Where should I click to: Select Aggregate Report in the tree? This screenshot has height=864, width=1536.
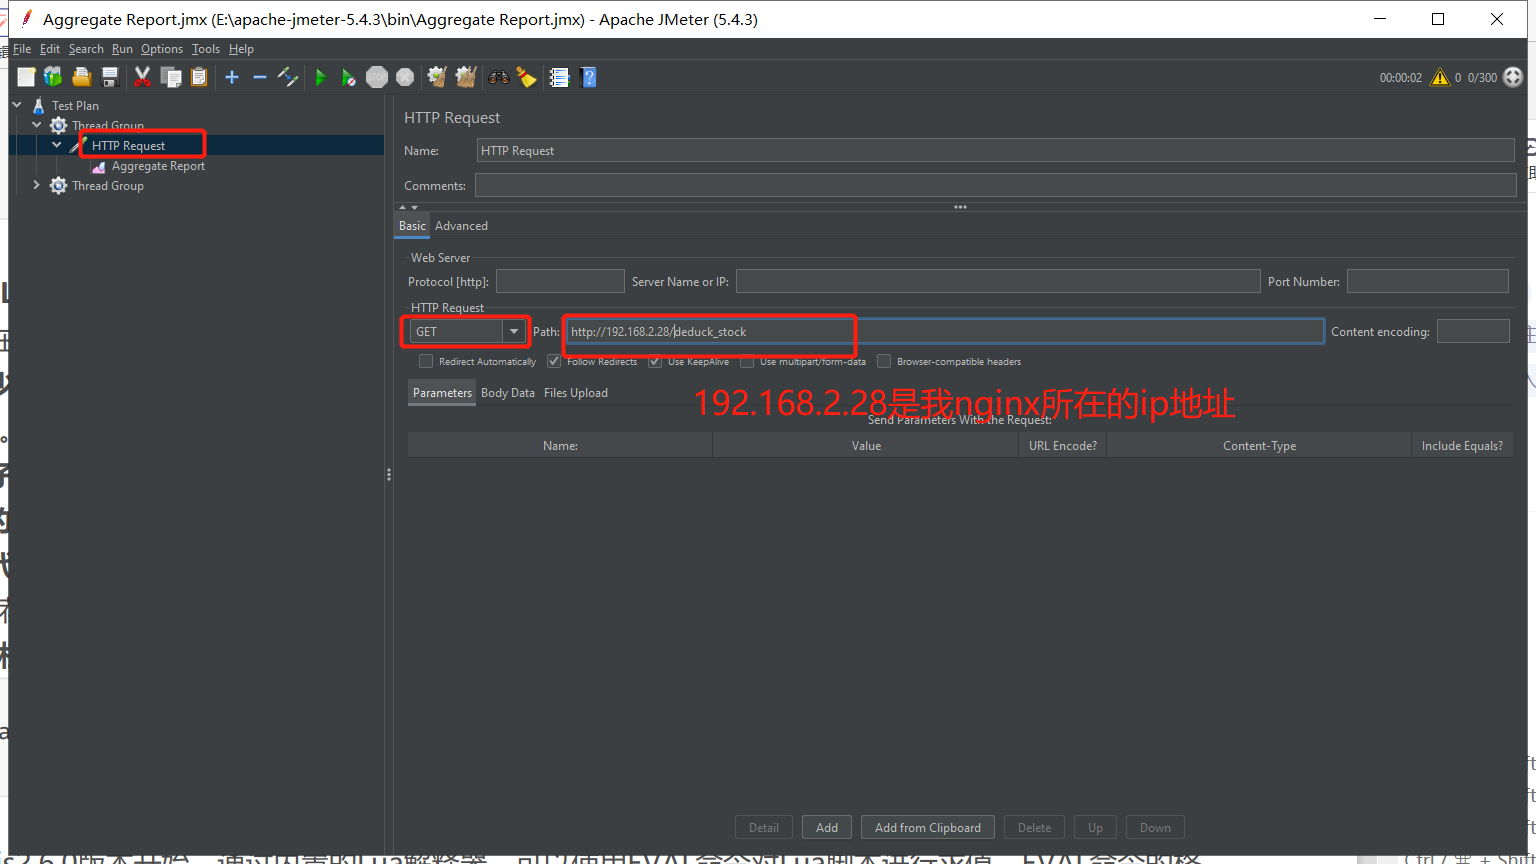[x=158, y=166]
